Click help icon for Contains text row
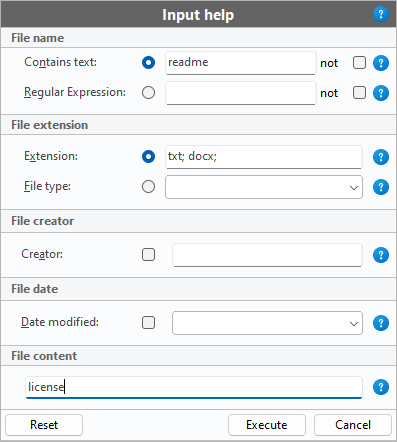 pyautogui.click(x=381, y=63)
